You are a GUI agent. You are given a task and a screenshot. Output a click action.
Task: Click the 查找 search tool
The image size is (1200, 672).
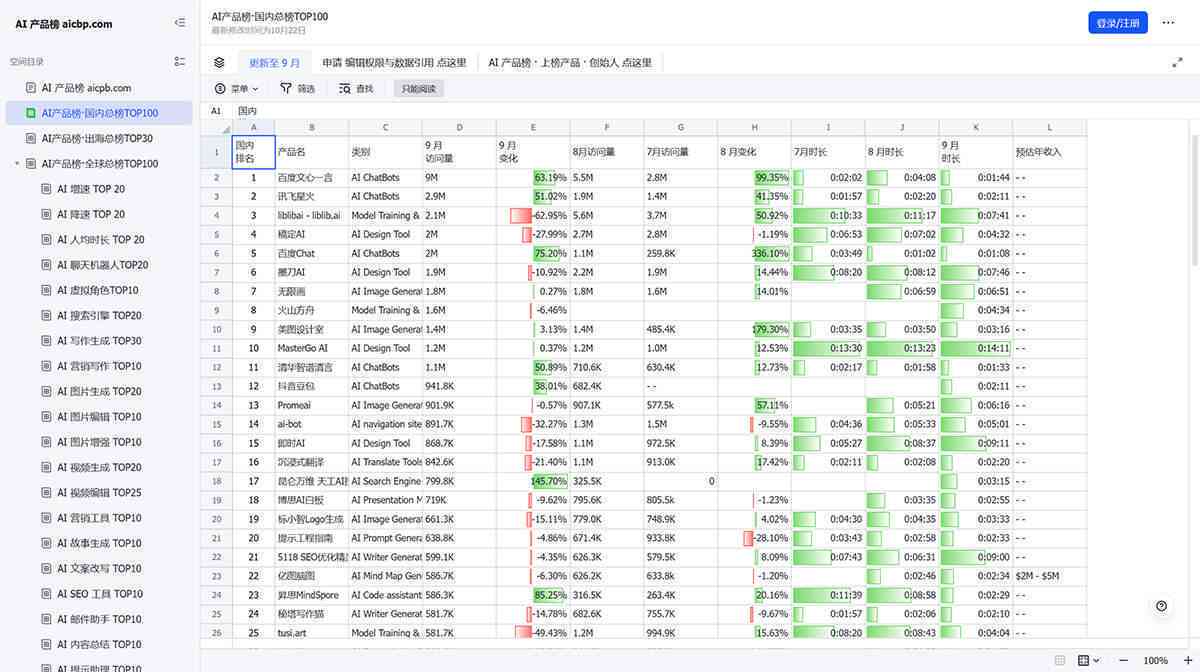click(x=356, y=89)
